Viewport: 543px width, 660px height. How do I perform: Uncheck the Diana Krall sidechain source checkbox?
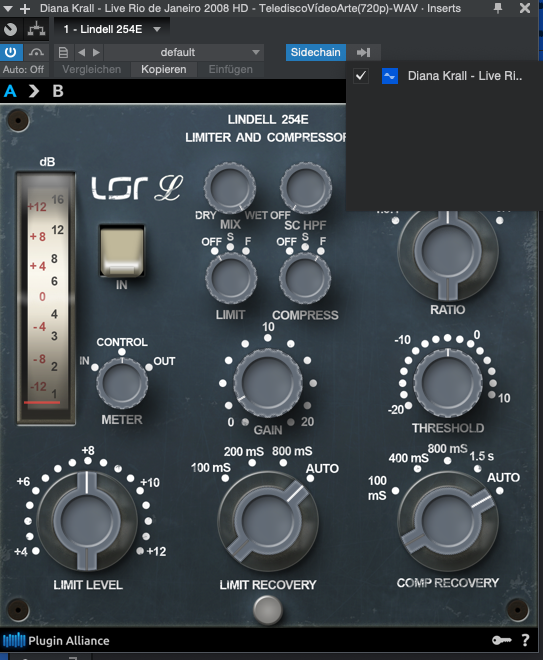point(361,76)
